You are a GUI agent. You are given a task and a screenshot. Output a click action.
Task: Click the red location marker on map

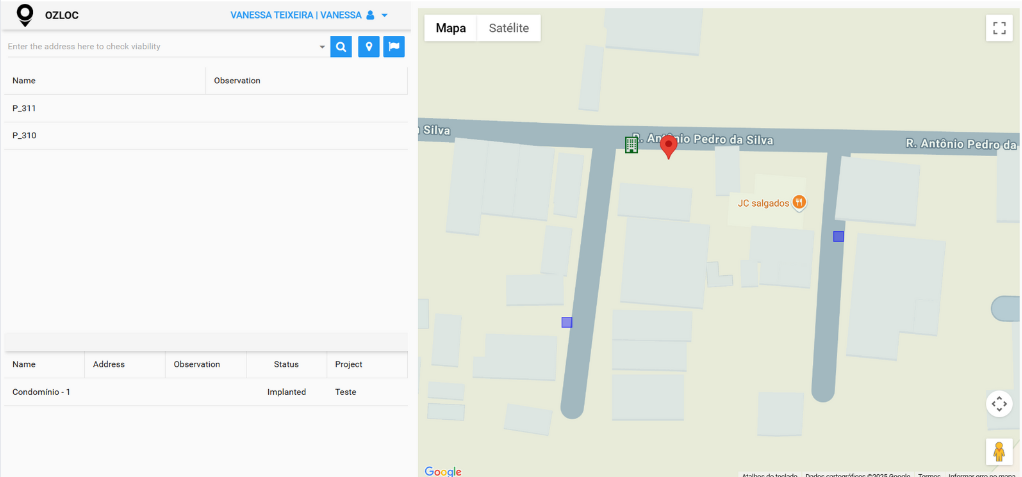[668, 147]
